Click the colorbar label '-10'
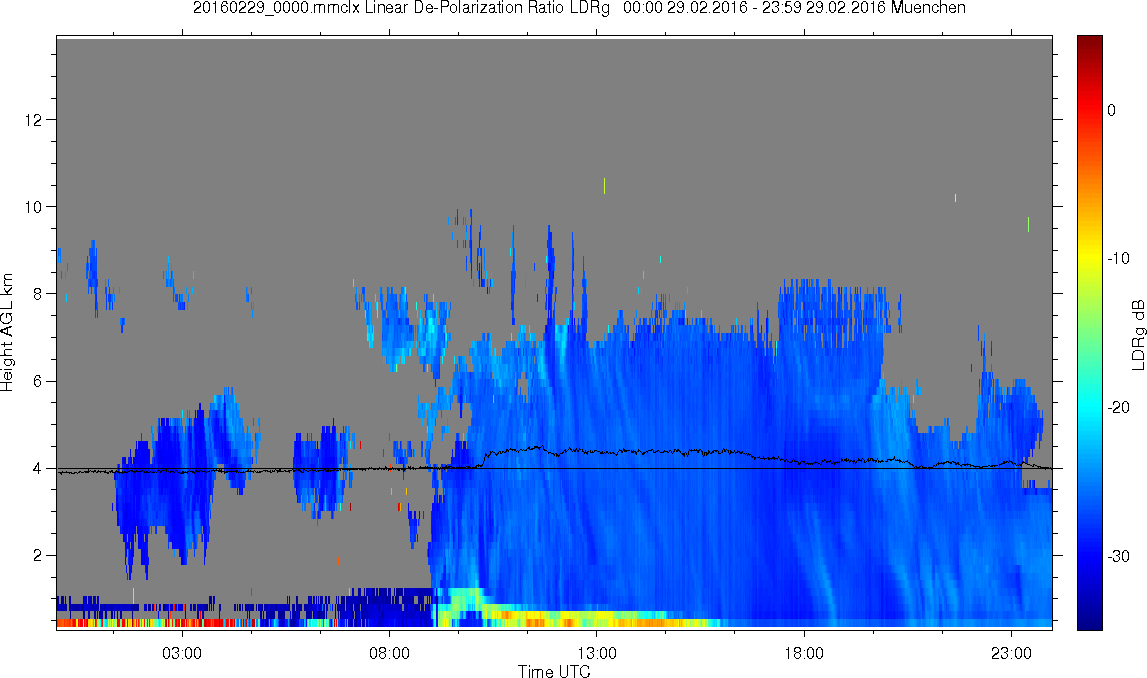The image size is (1147, 678). coord(1118,258)
